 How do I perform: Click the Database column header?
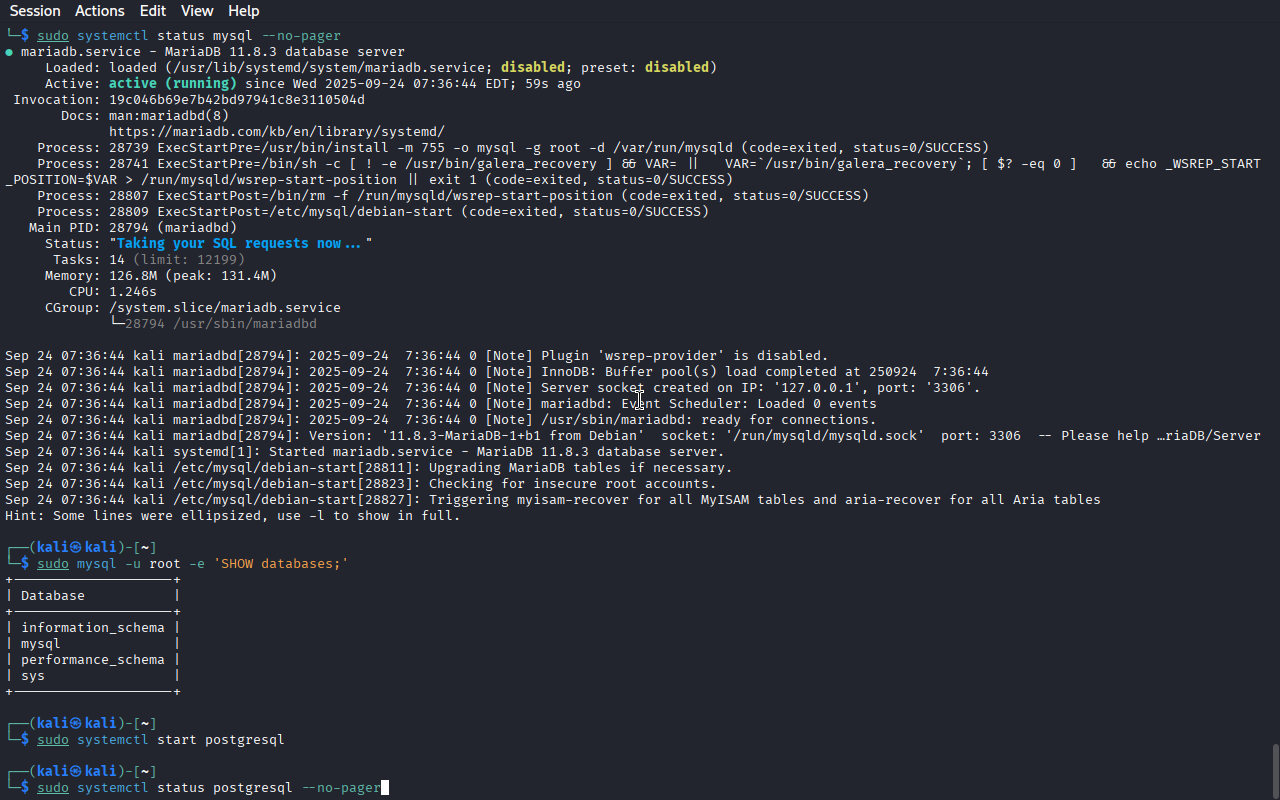pos(53,596)
